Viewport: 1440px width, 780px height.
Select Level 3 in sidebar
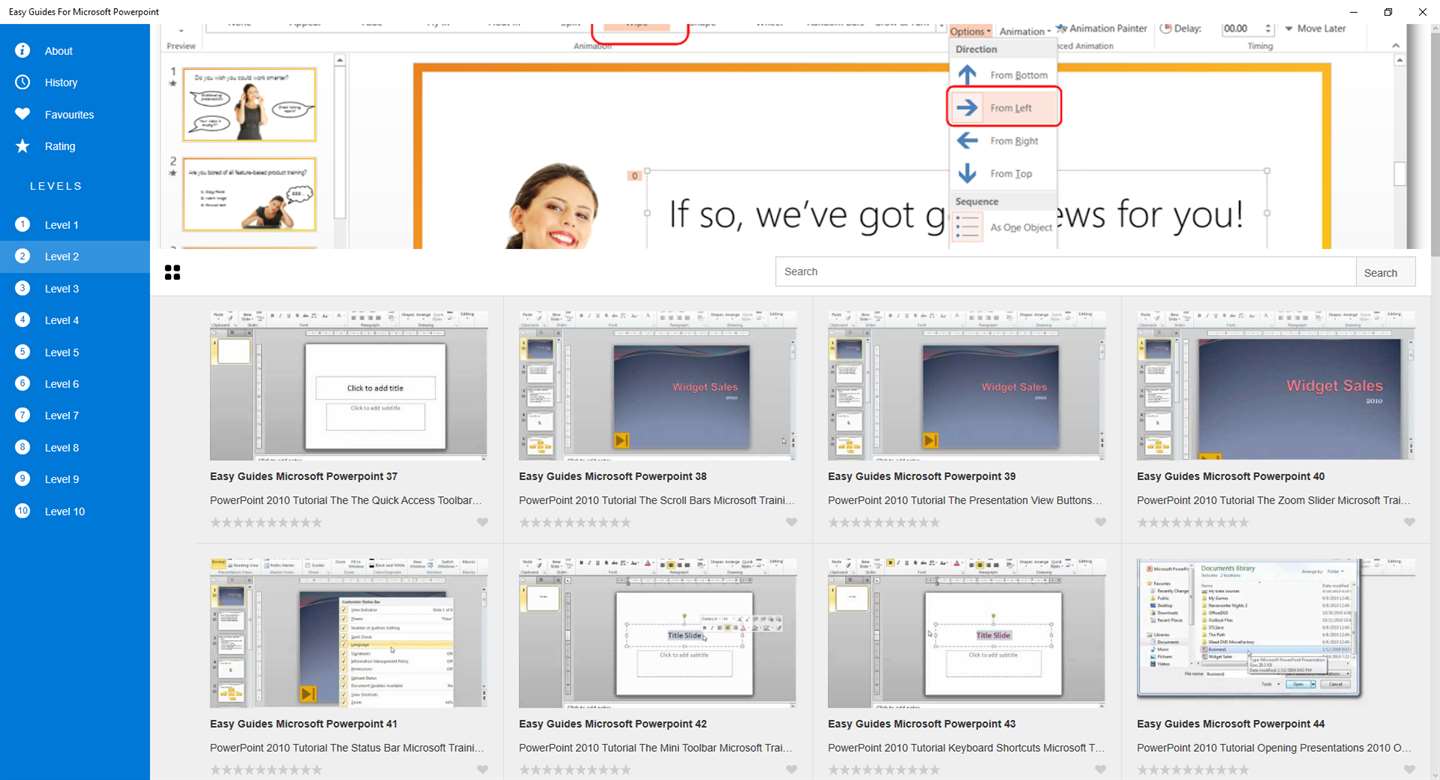click(75, 289)
